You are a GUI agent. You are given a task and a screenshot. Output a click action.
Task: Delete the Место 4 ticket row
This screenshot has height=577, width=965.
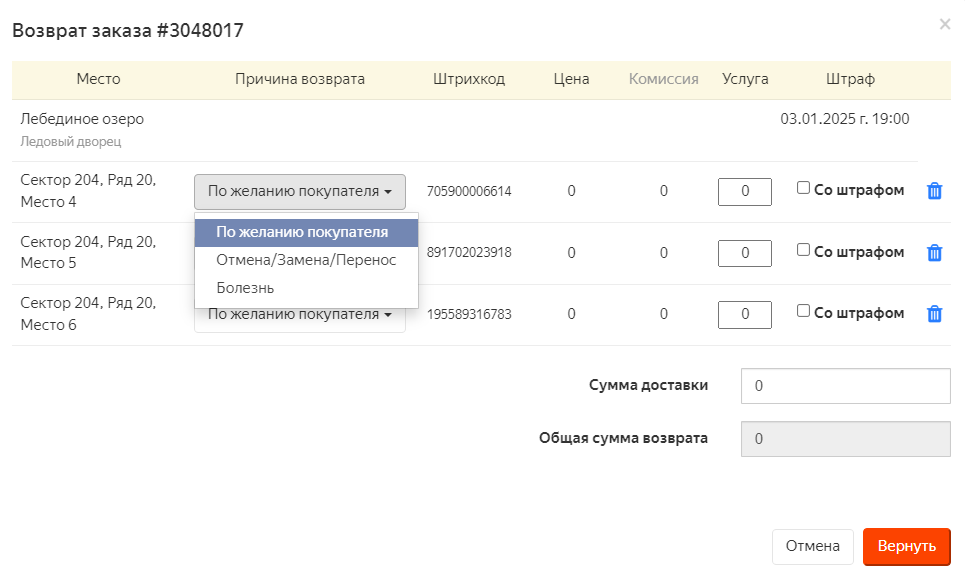click(x=934, y=191)
